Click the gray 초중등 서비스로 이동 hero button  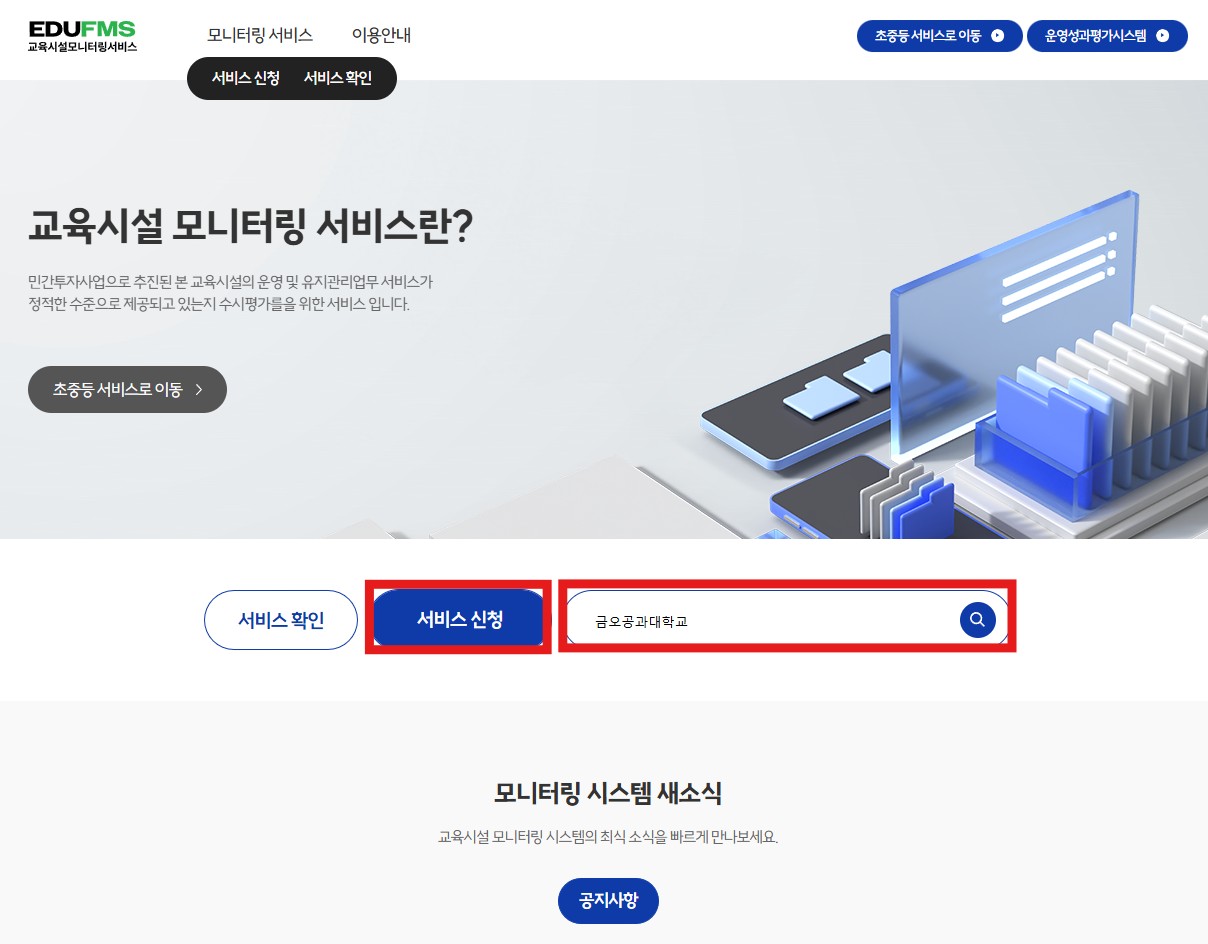pyautogui.click(x=127, y=390)
